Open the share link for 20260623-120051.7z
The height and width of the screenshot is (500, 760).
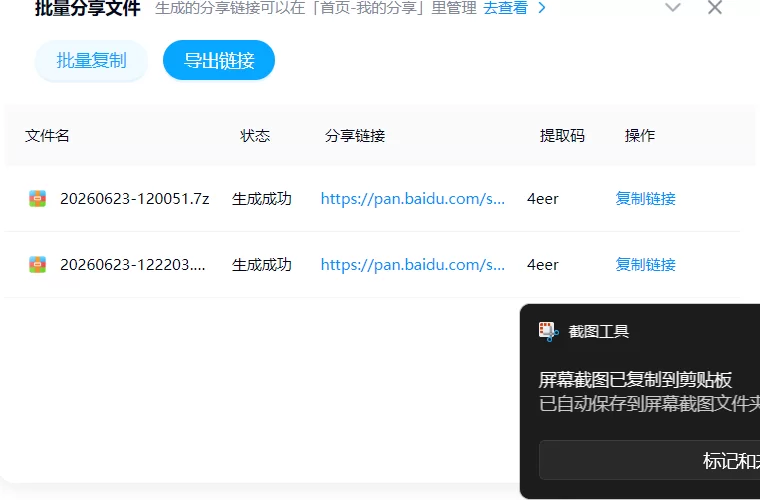coord(413,199)
